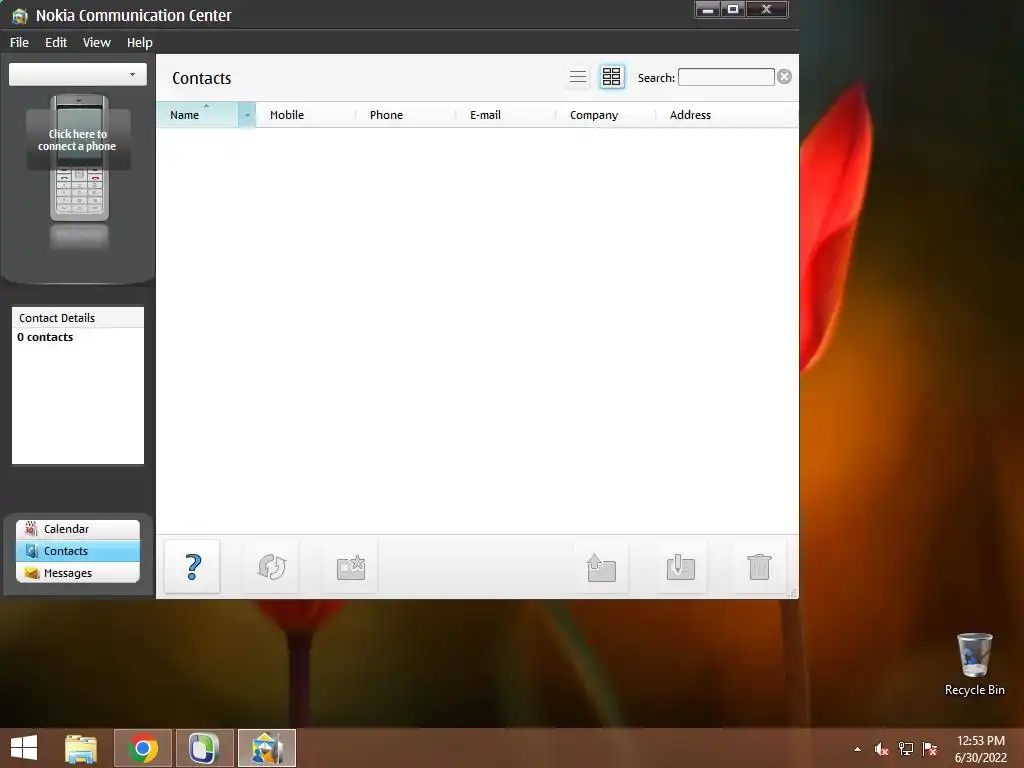Clear the search with the X icon
Image resolution: width=1024 pixels, height=768 pixels.
pyautogui.click(x=784, y=77)
